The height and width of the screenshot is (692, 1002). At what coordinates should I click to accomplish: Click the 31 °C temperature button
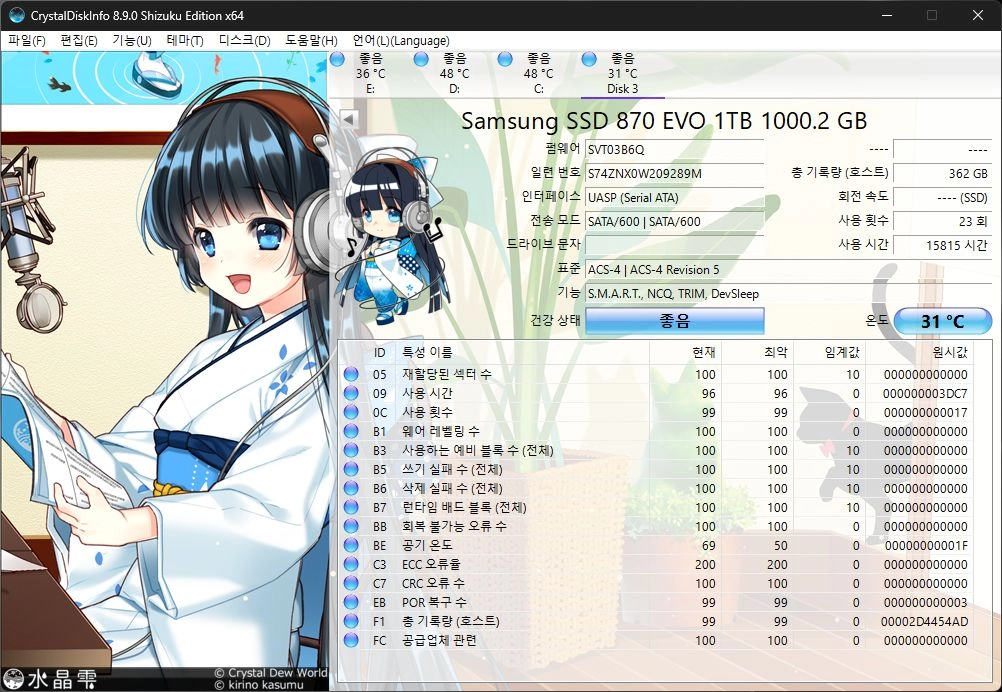point(943,321)
